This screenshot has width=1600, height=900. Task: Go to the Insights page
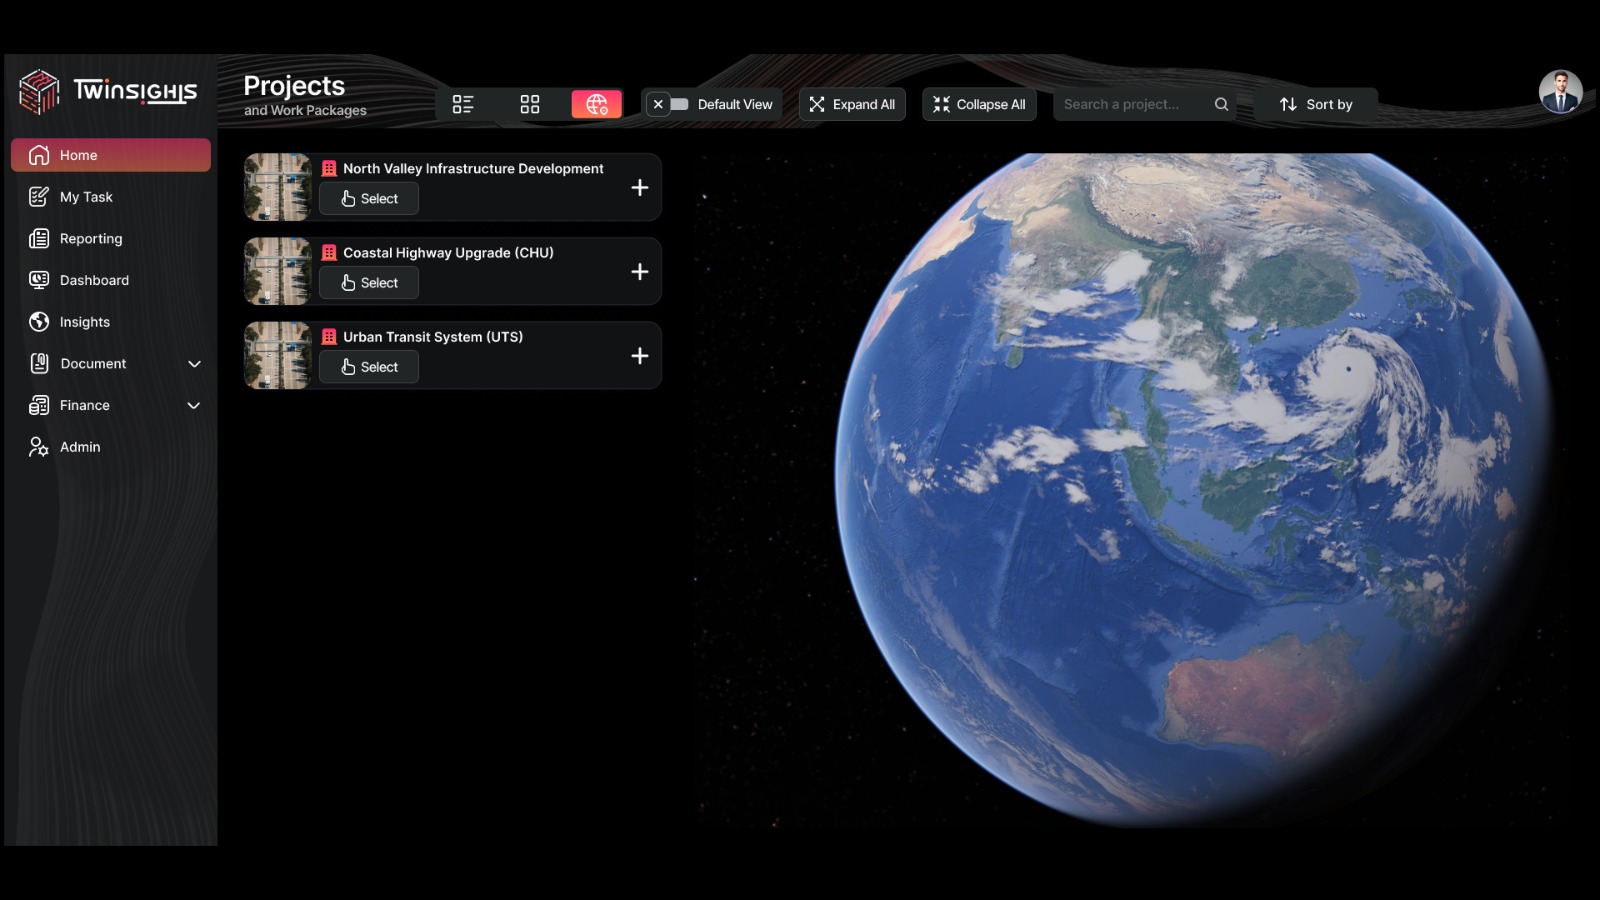[x=85, y=322]
